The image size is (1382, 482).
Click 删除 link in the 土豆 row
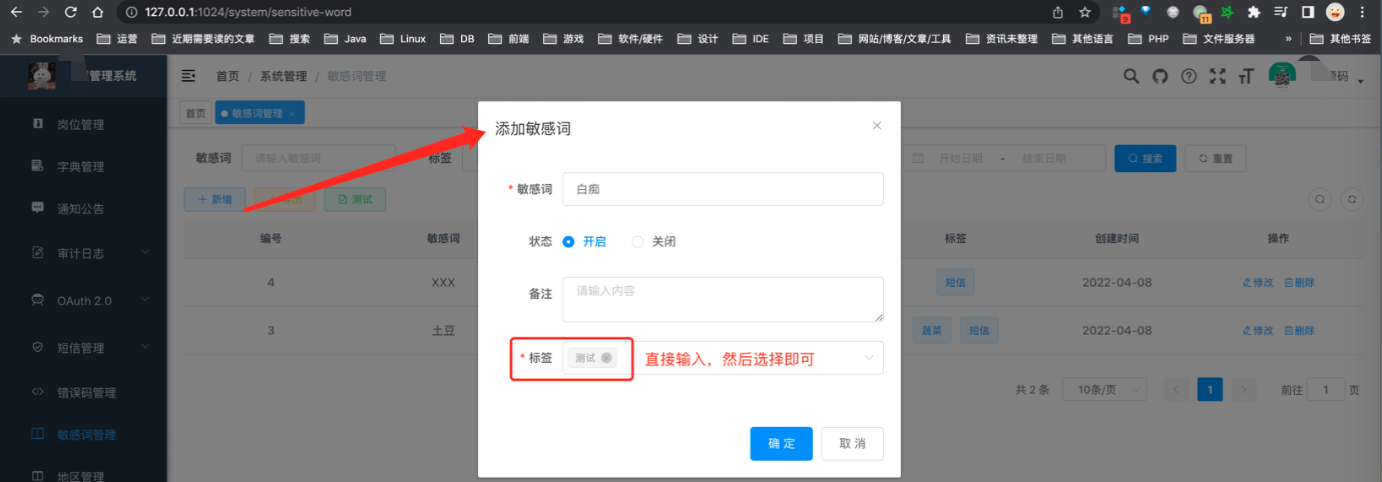pos(1299,330)
